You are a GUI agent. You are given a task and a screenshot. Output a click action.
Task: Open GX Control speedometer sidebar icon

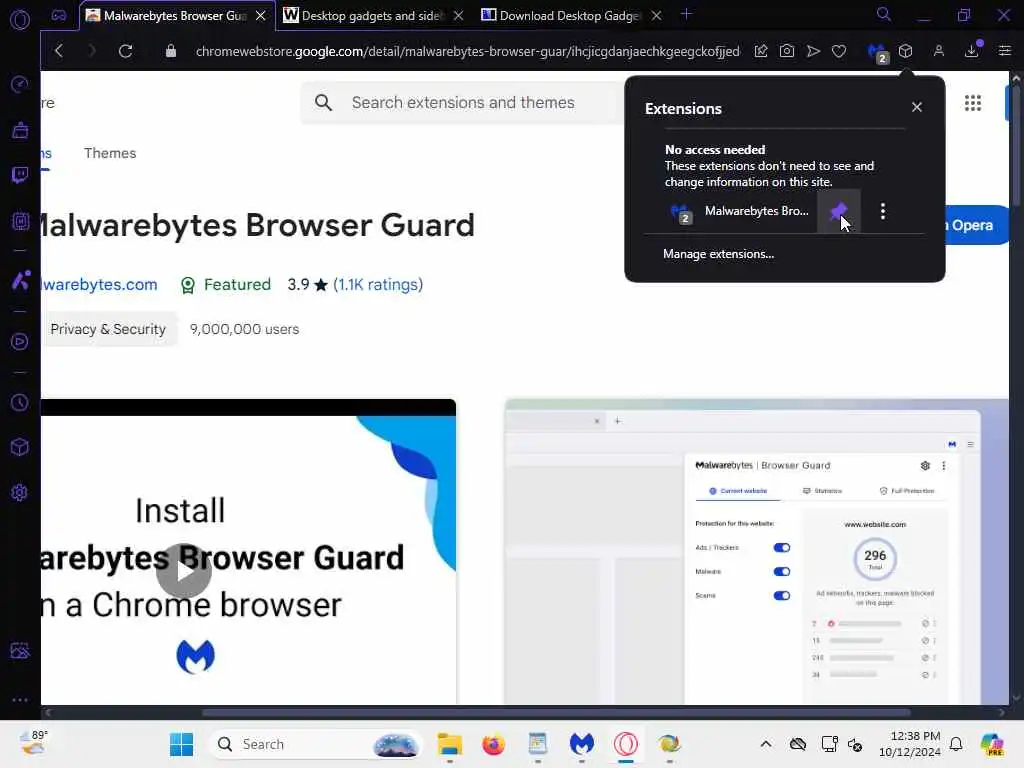20,84
